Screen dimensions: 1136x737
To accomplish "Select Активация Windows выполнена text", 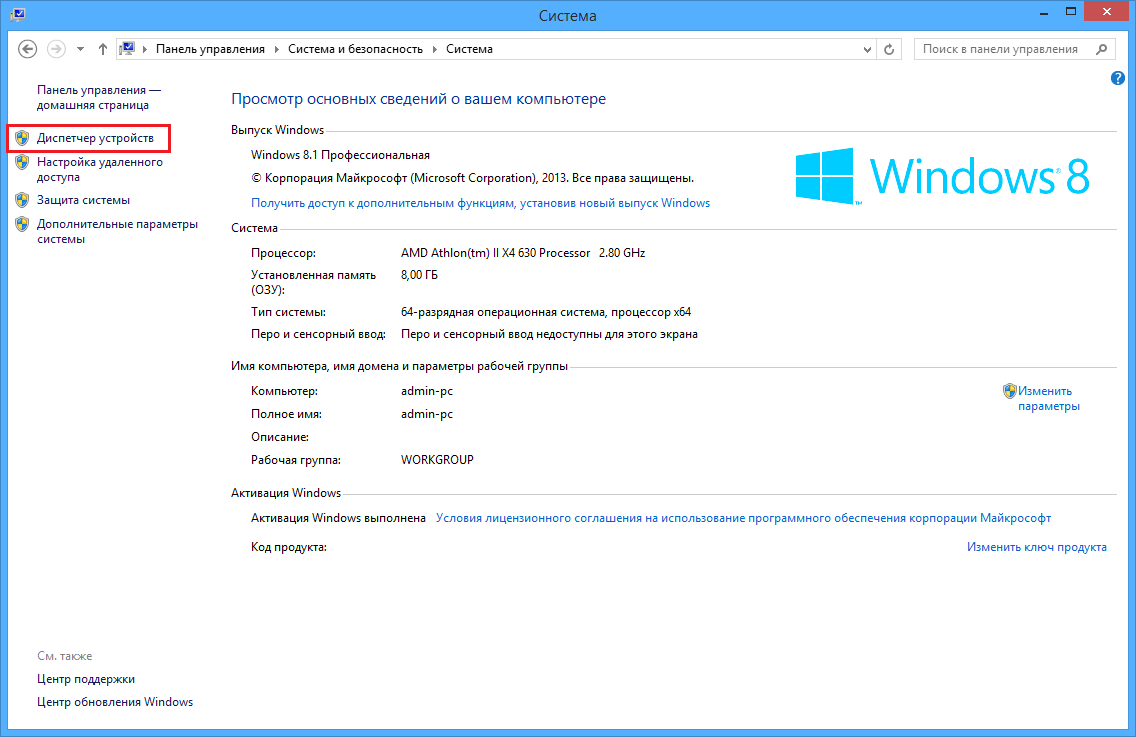I will [x=338, y=518].
